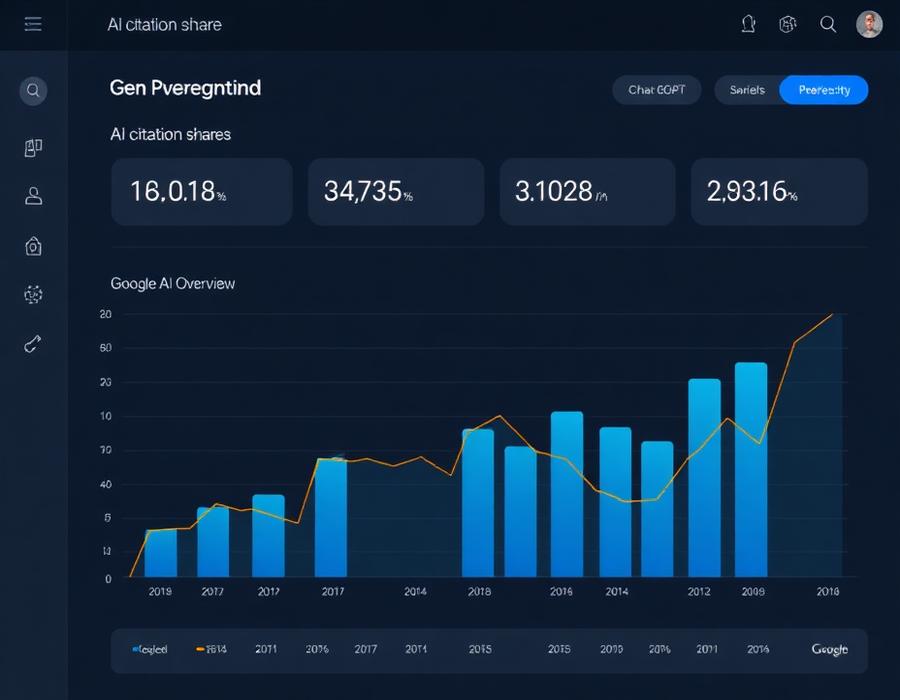
Task: Open the hamburger menu icon
Action: point(33,24)
